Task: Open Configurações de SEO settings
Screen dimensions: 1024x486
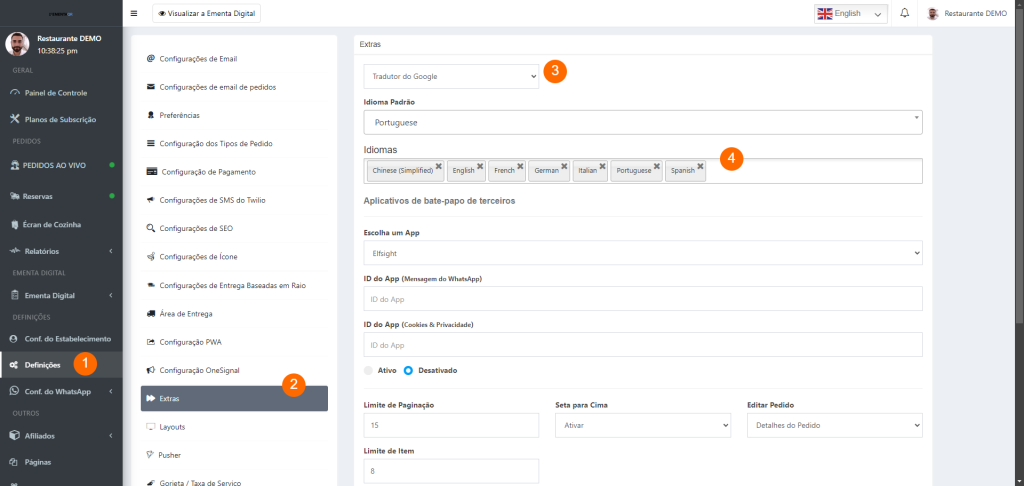Action: pos(197,228)
